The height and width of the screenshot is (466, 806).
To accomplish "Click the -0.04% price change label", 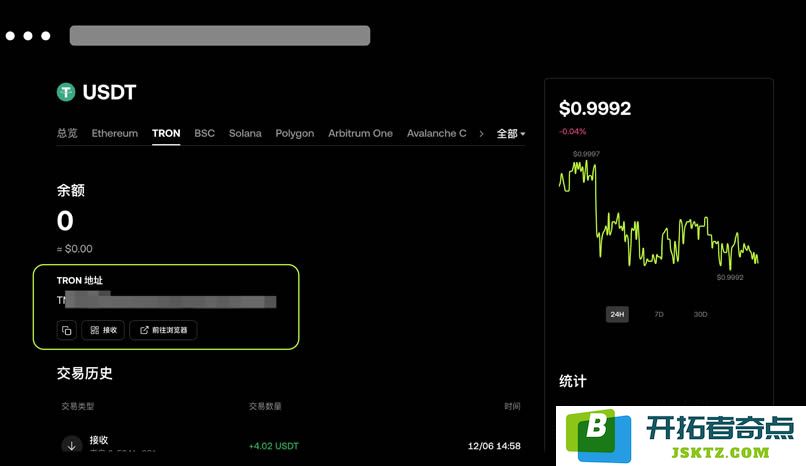I will (x=573, y=132).
